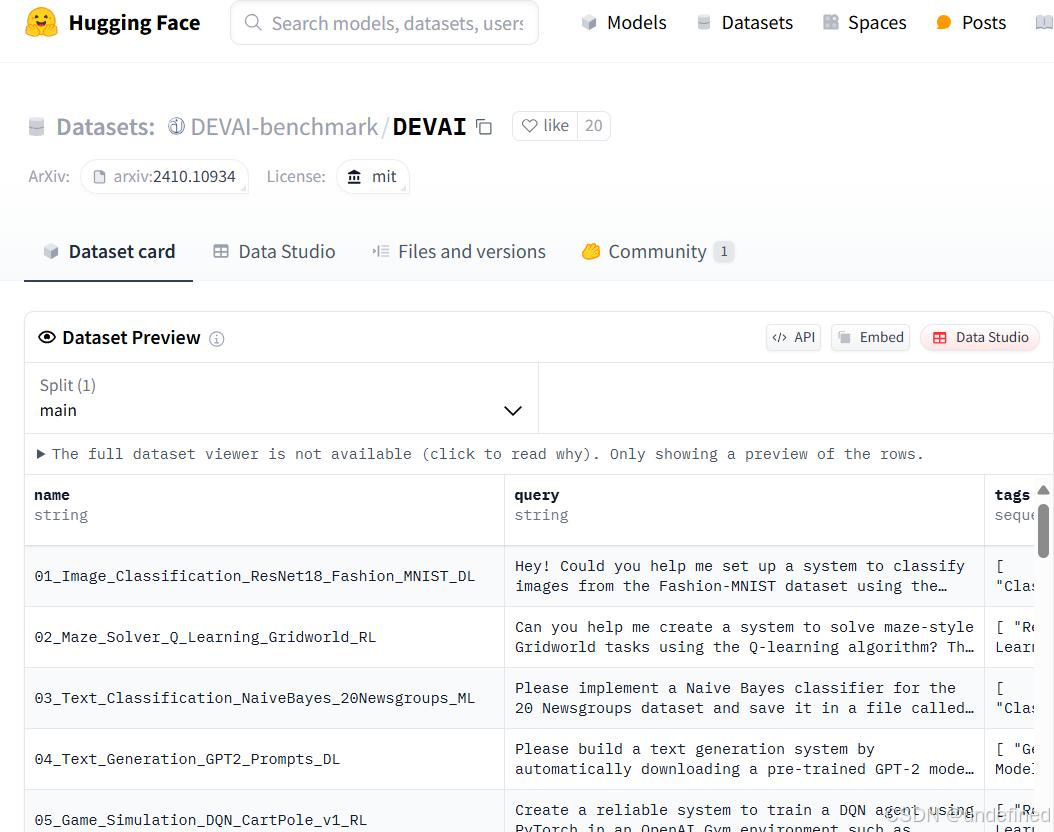
Task: Copy the dataset name with copy icon
Action: pyautogui.click(x=484, y=126)
